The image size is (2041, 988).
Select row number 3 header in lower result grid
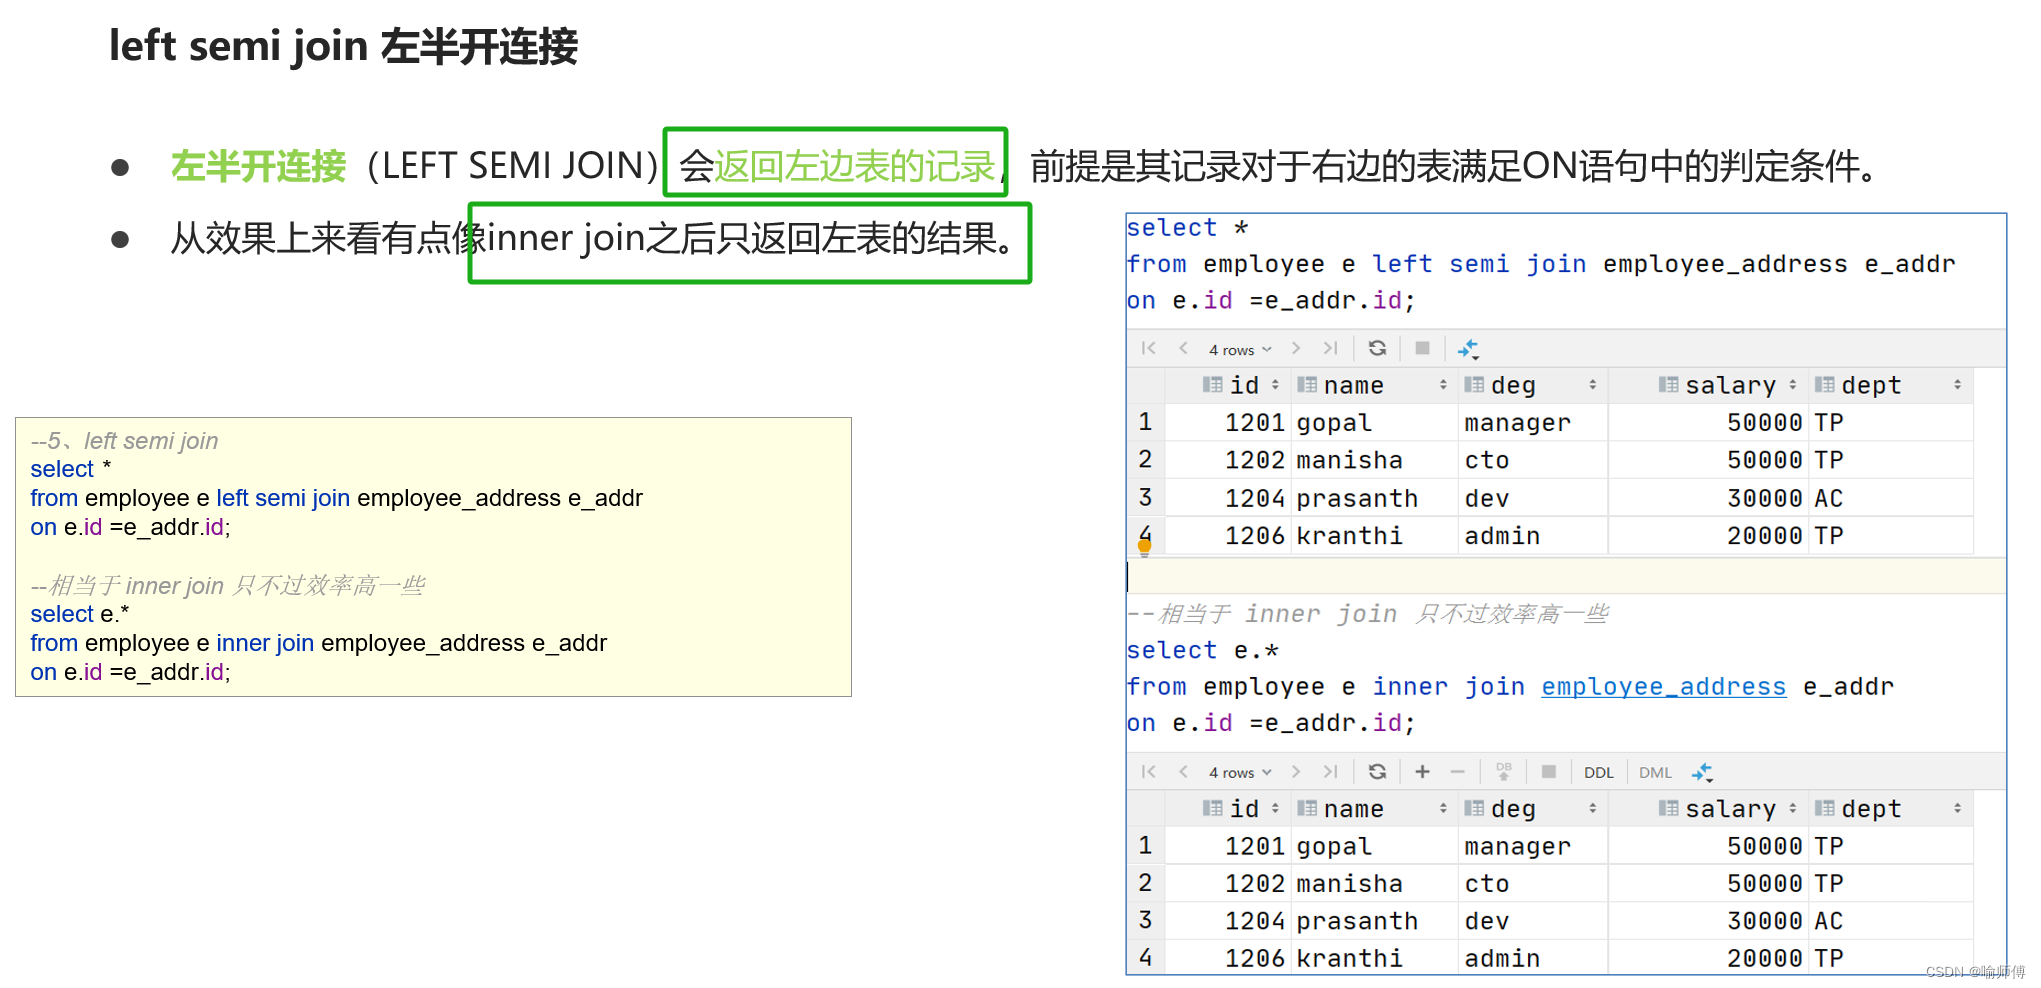click(x=1145, y=921)
